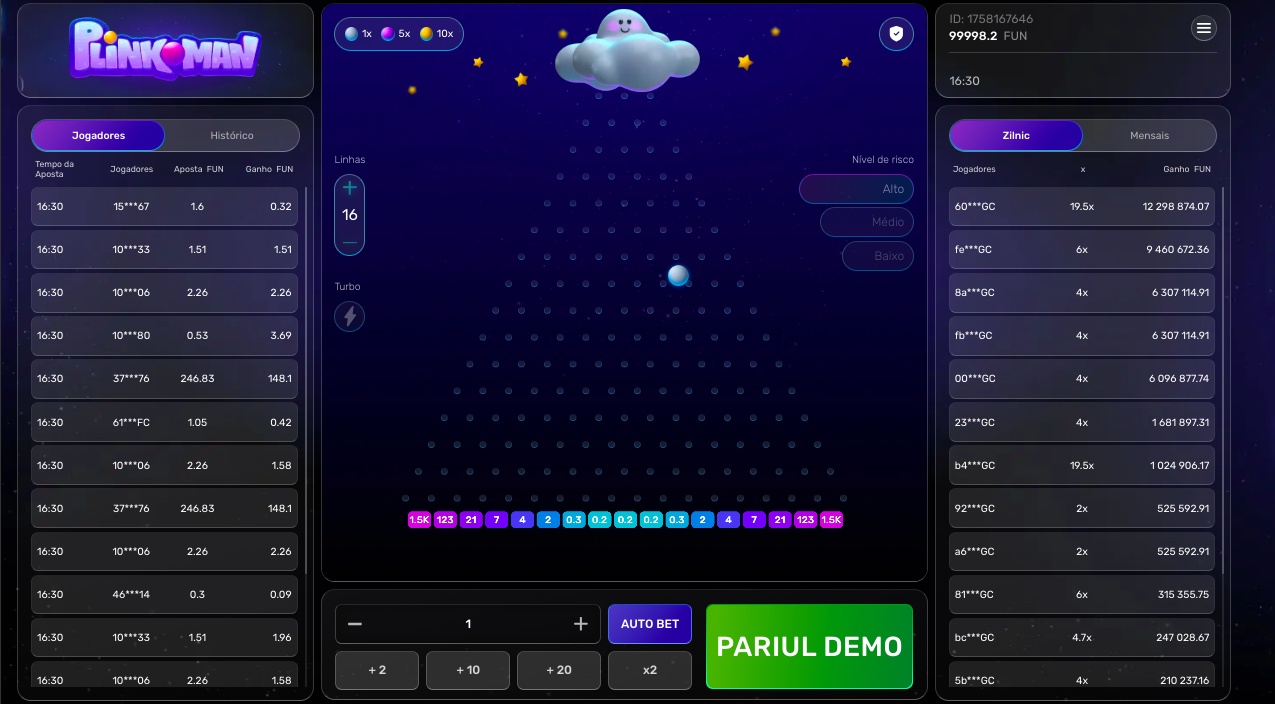
Task: Select leaderboard row 8a***GC
Action: [x=1082, y=293]
